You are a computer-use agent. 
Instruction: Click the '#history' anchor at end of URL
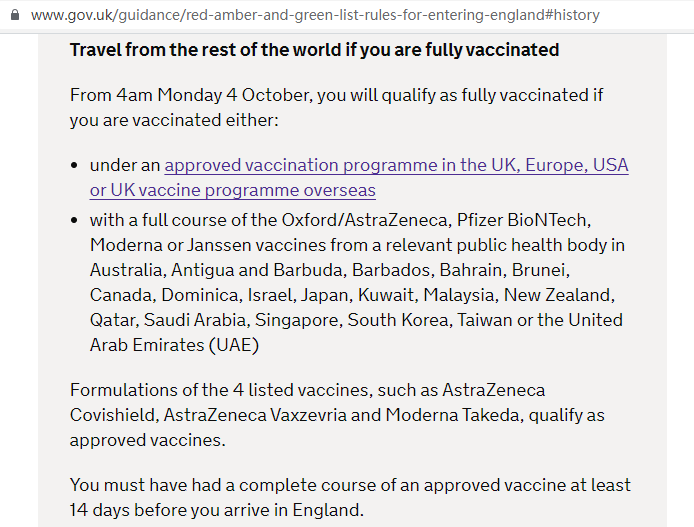coord(571,15)
